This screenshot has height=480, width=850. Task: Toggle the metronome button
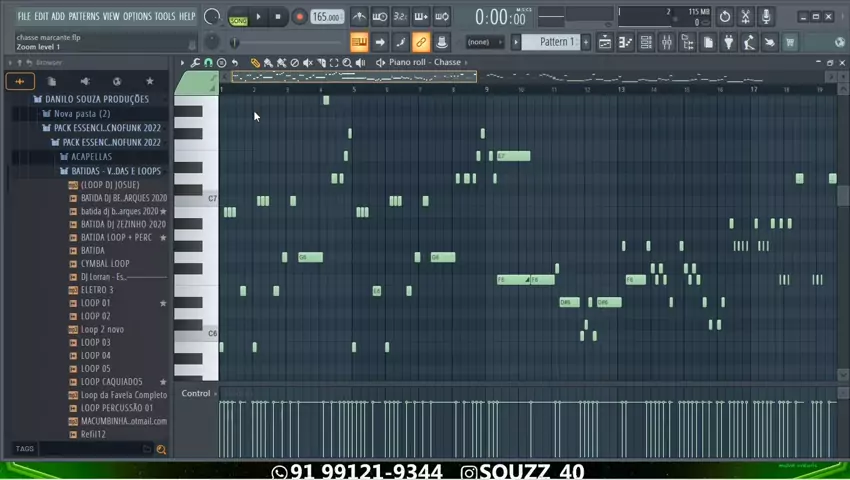359,17
